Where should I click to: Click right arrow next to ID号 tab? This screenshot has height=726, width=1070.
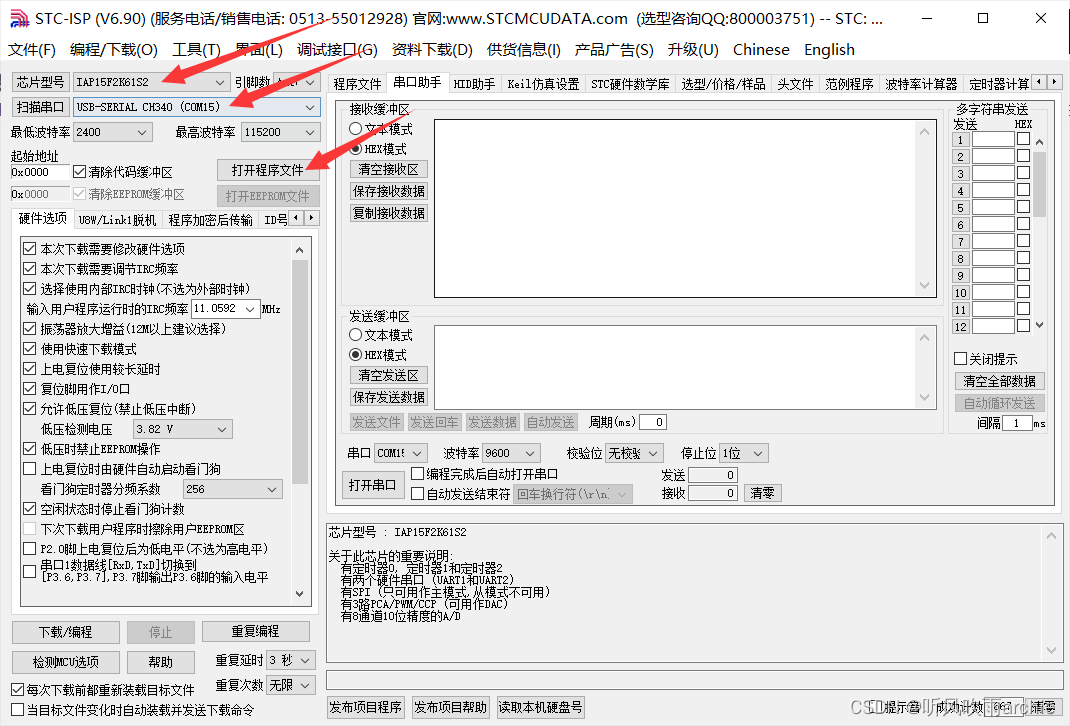coord(311,218)
